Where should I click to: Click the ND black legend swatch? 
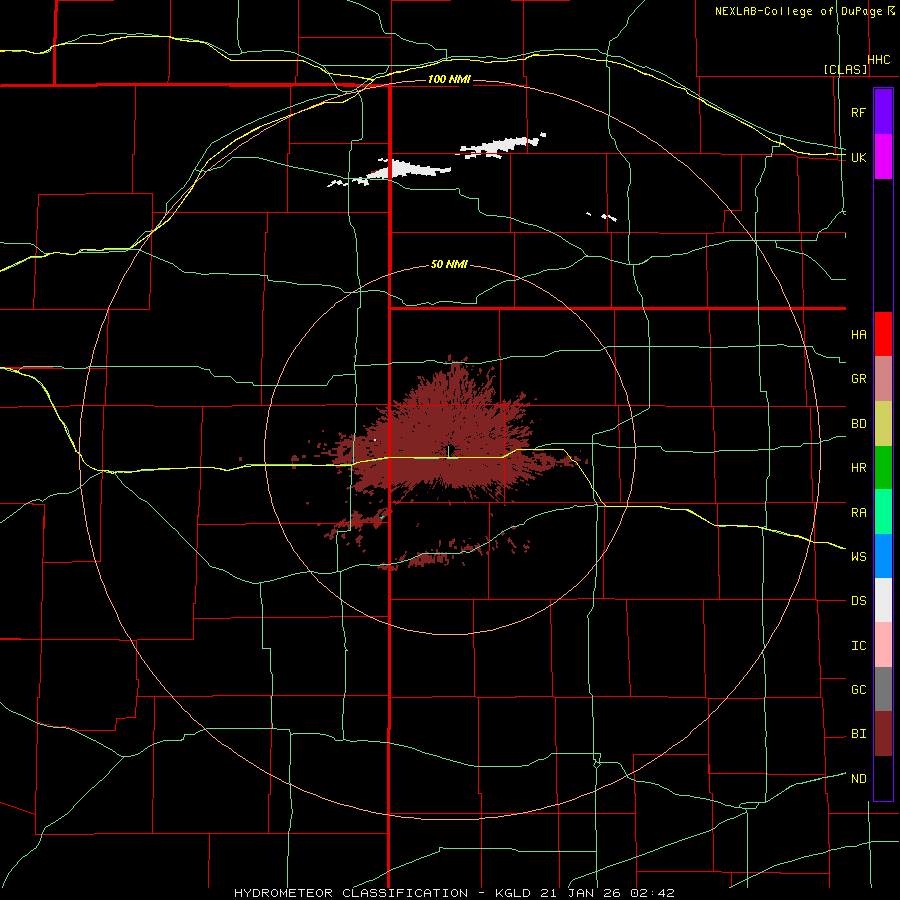pyautogui.click(x=883, y=778)
